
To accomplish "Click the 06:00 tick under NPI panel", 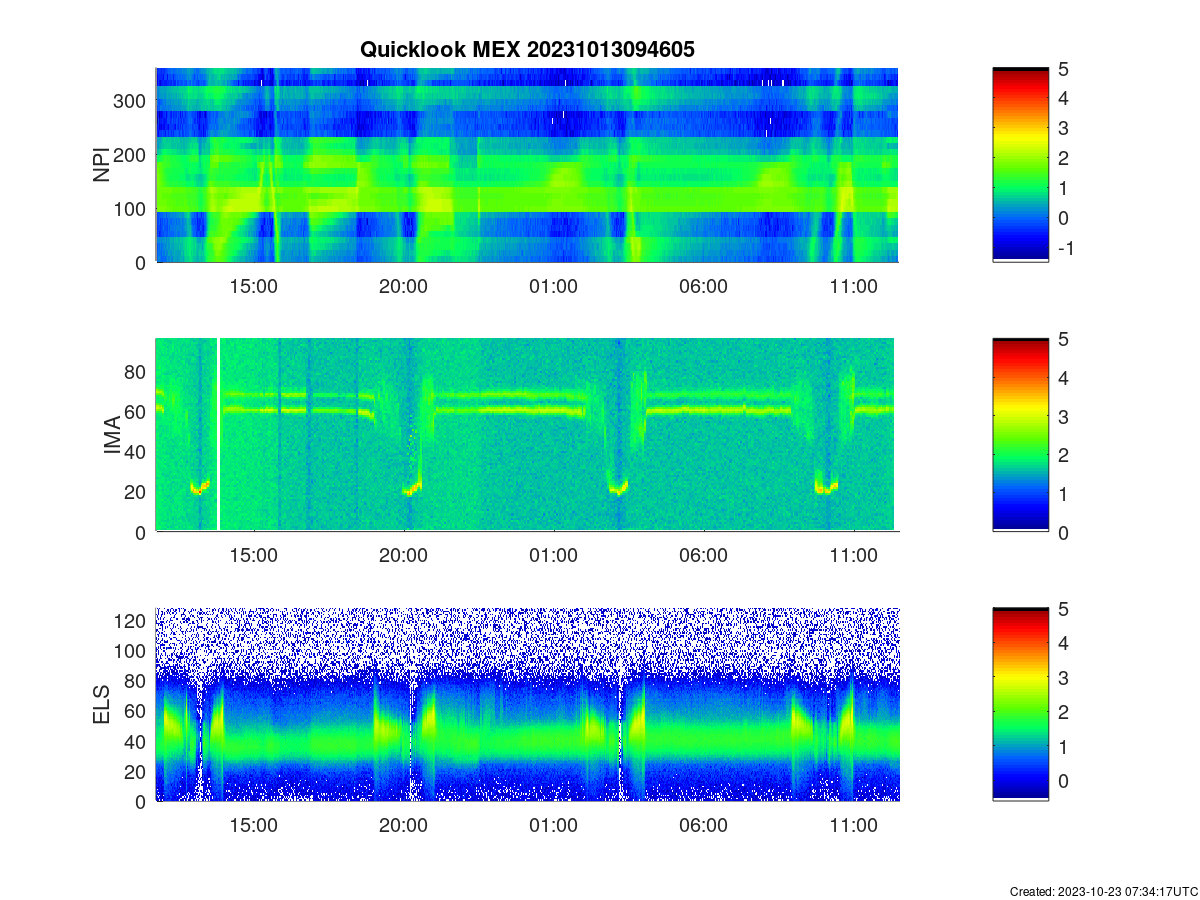I will pyautogui.click(x=704, y=285).
